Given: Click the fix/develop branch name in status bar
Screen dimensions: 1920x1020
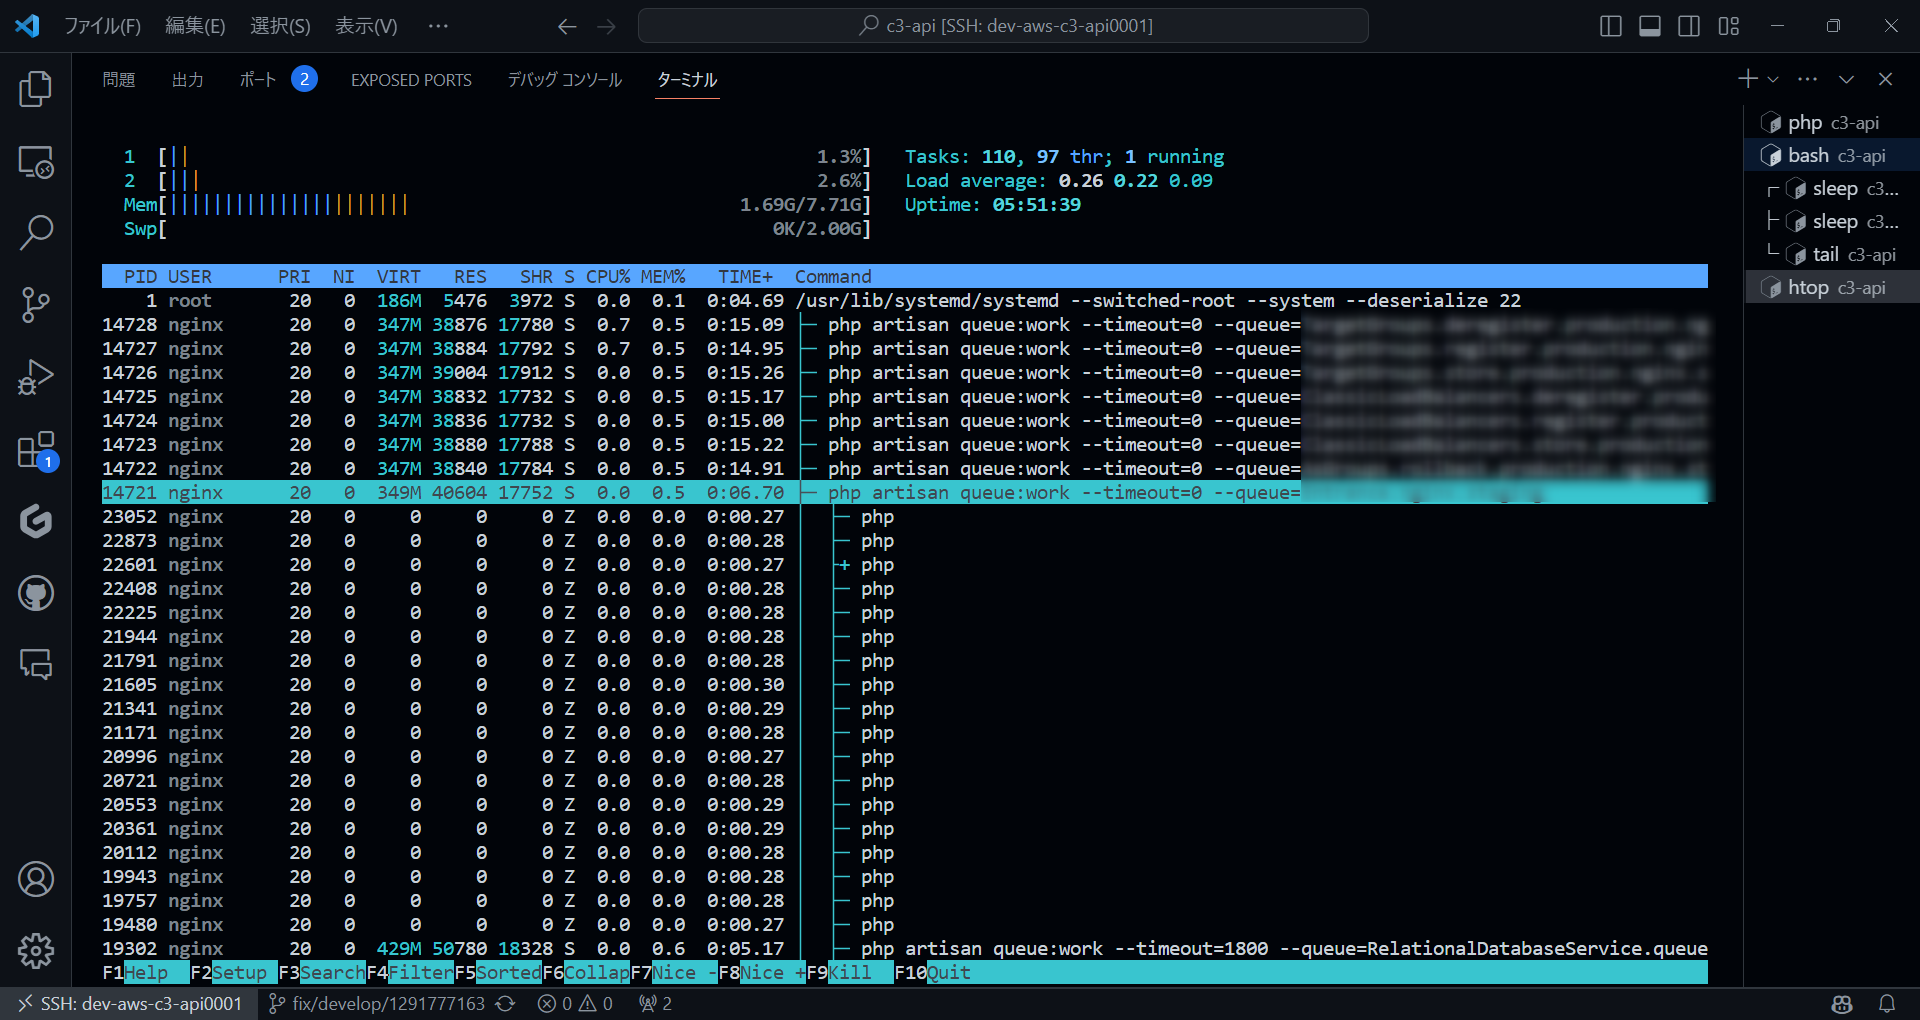Looking at the screenshot, I should click(x=389, y=1004).
